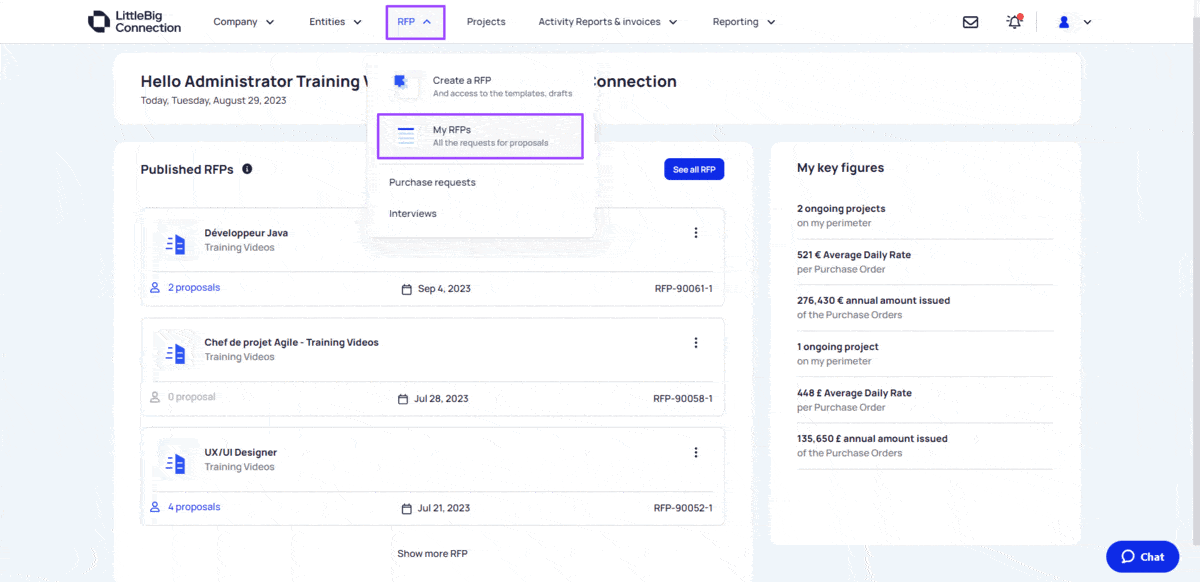Click the UX/UI Designer document icon
Screen dimensions: 1200x582
coord(175,463)
